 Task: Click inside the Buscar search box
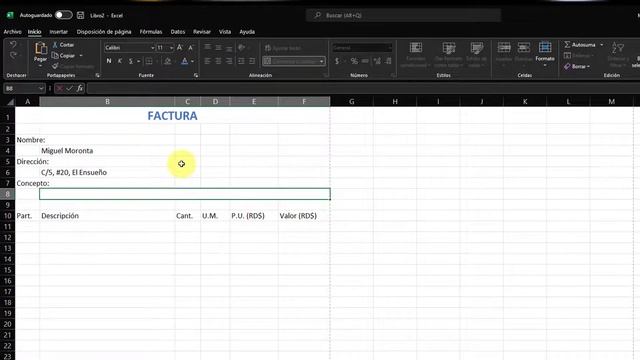[403, 15]
